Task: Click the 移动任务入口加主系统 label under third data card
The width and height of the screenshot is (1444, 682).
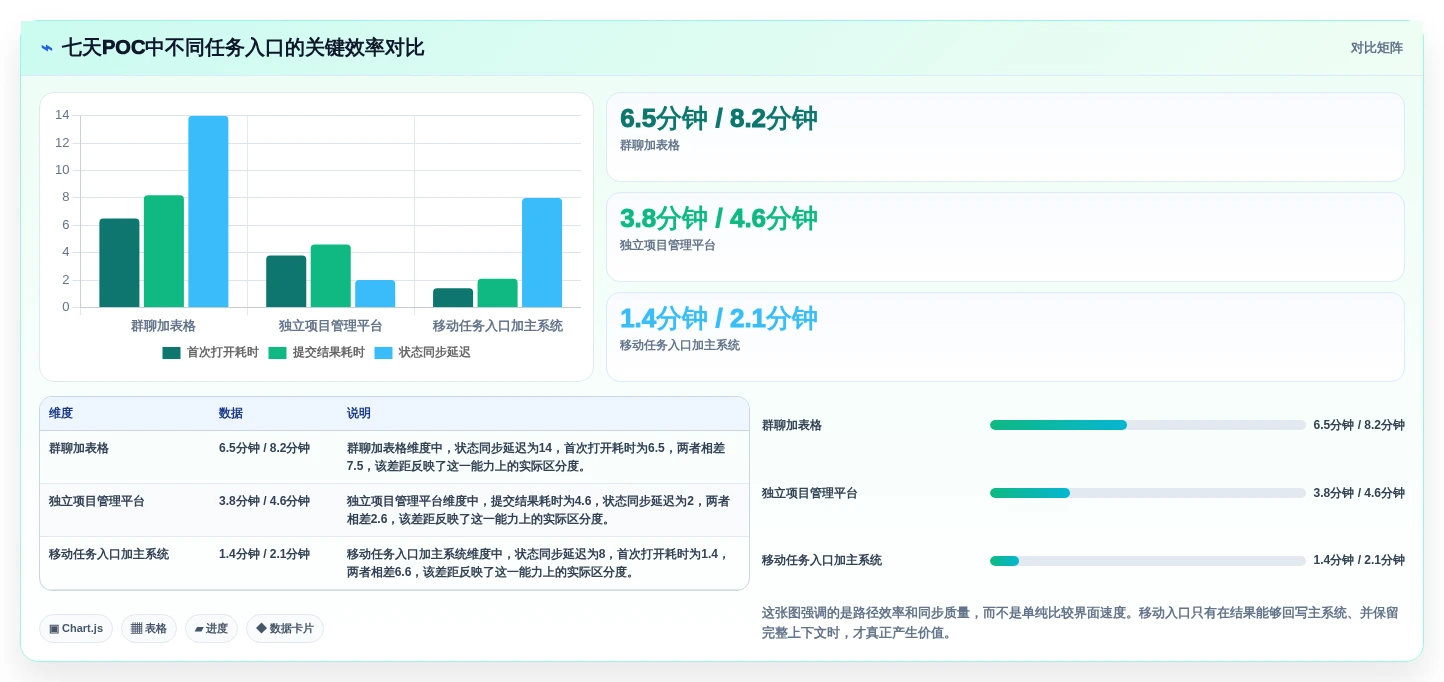Action: point(680,345)
